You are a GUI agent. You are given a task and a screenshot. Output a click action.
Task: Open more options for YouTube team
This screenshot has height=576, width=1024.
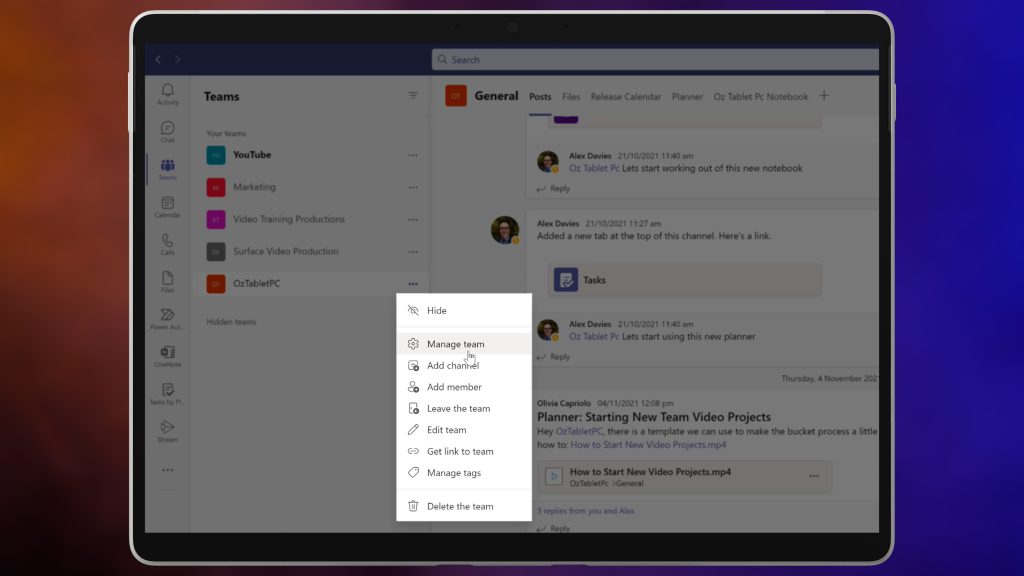[x=413, y=155]
